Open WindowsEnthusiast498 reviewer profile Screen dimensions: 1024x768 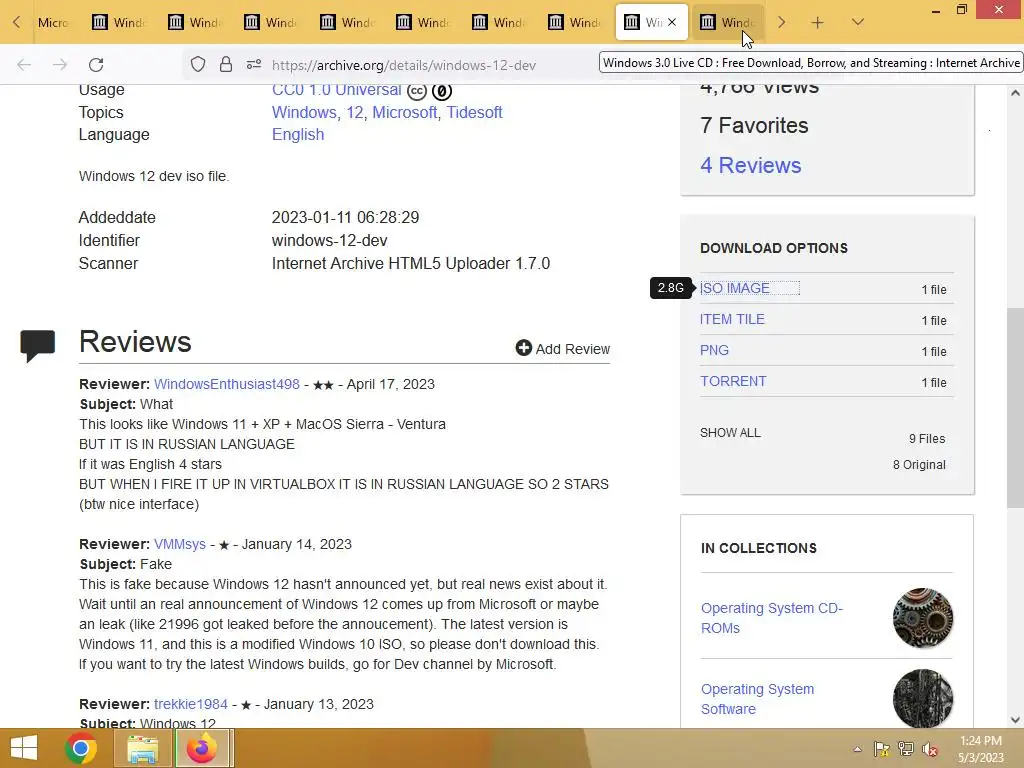pyautogui.click(x=227, y=384)
